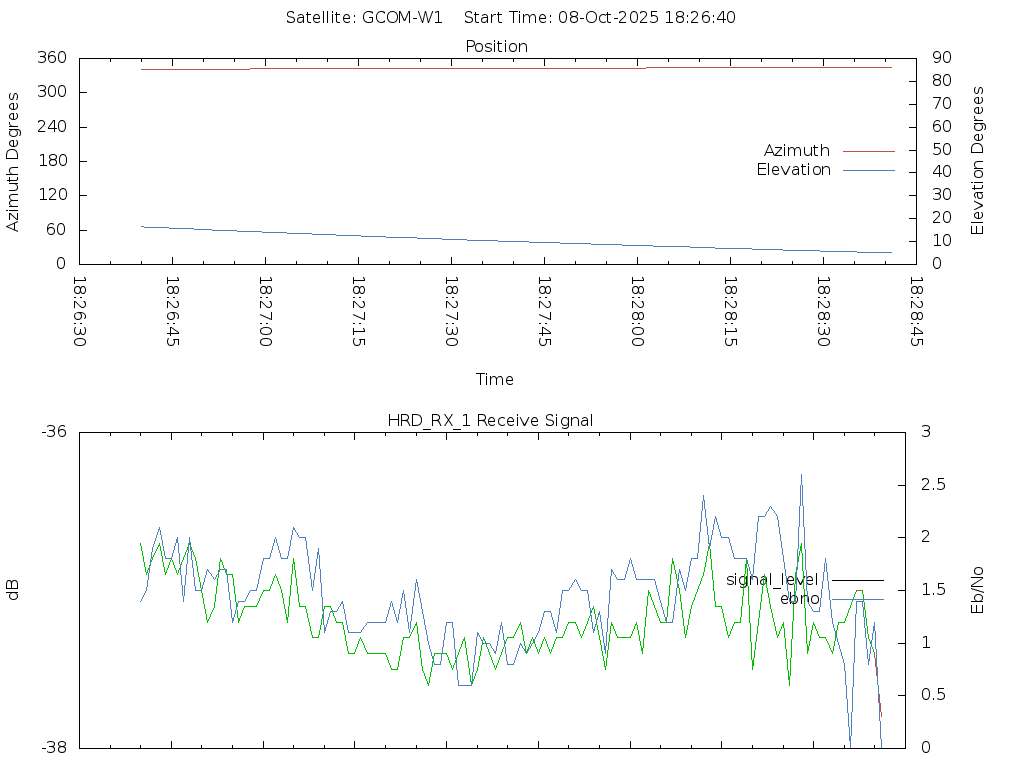The image size is (1024, 768).
Task: Click the Time x-axis label
Action: [495, 380]
